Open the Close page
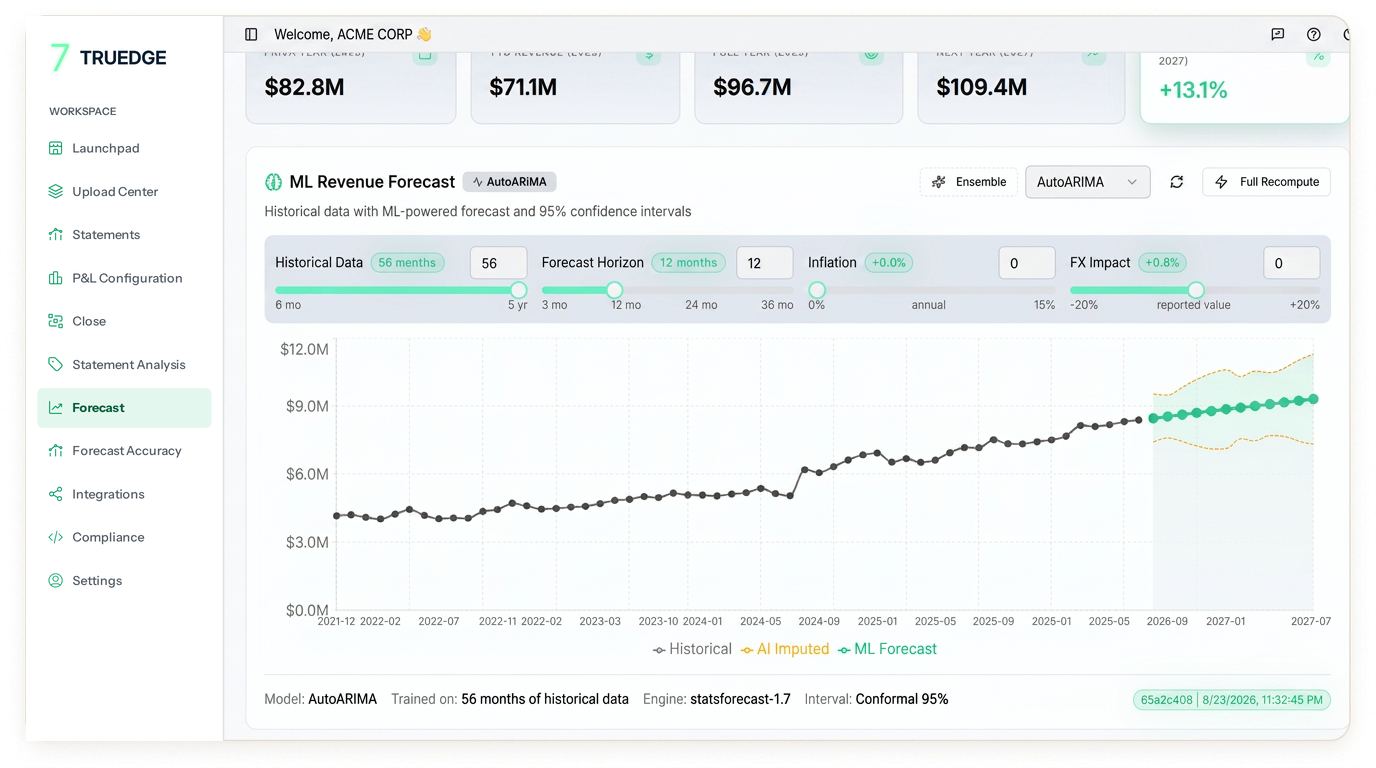 point(124,321)
